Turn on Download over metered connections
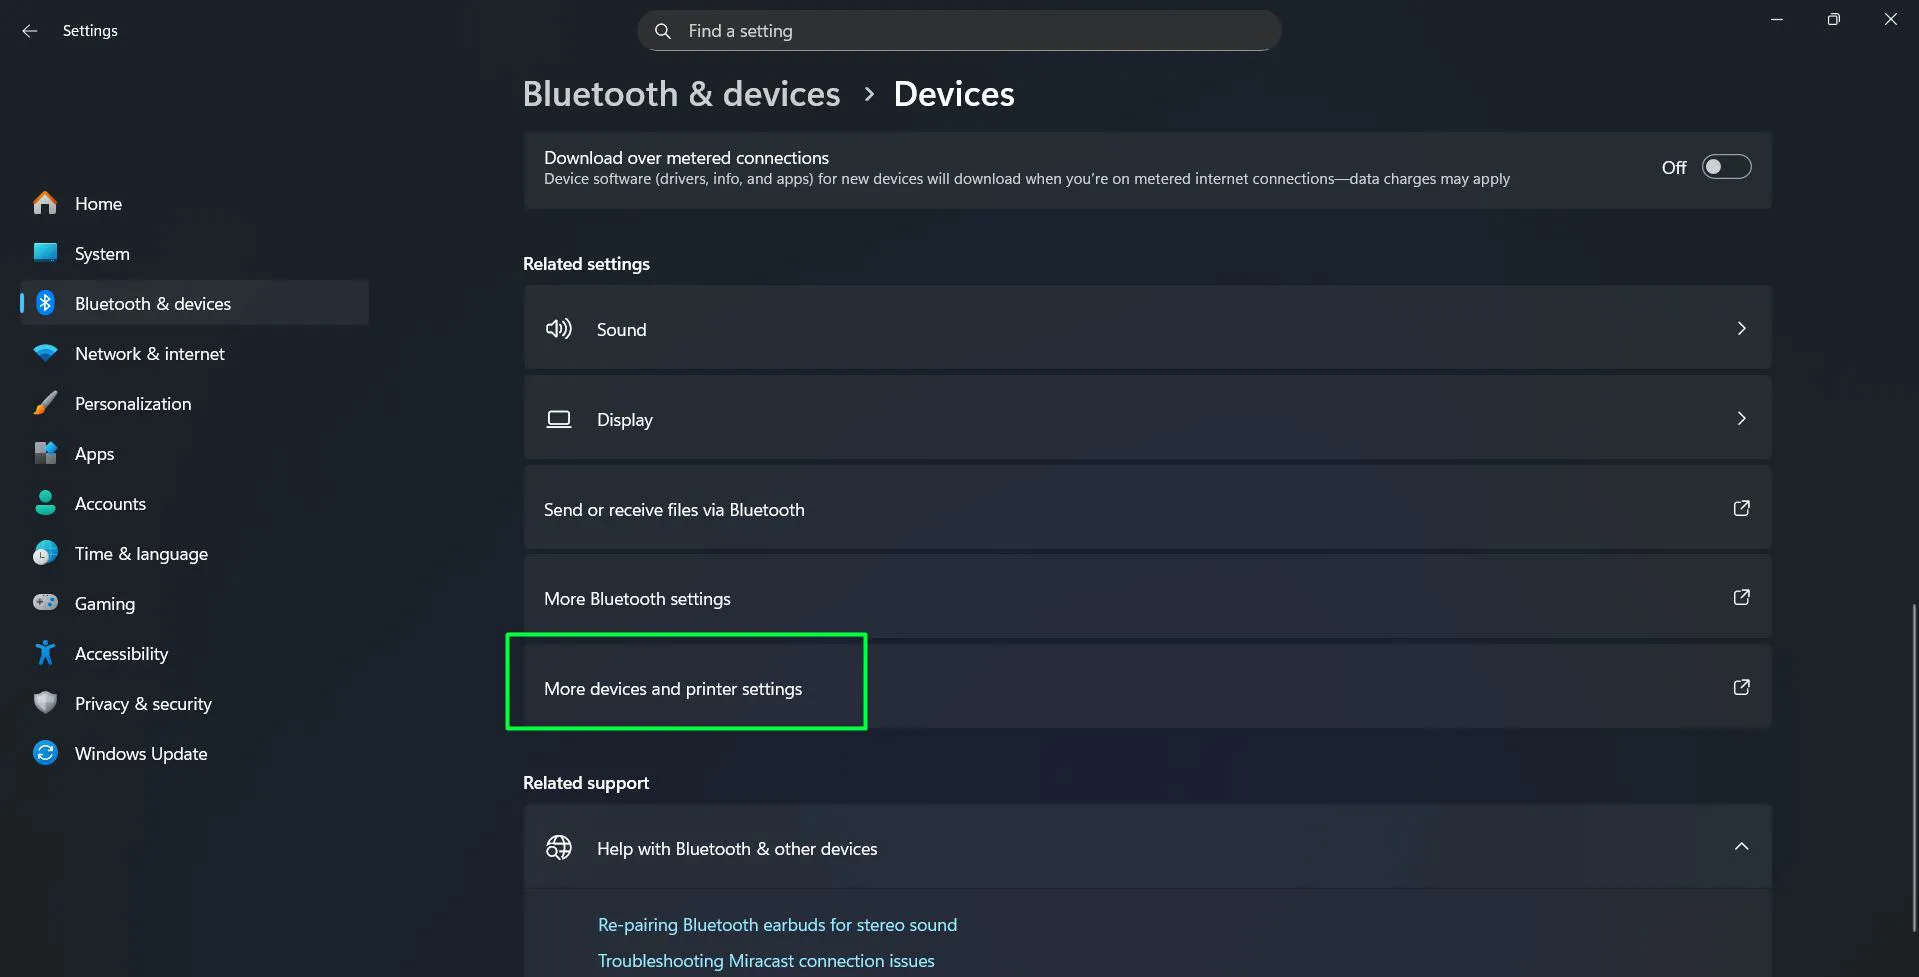 (1725, 166)
